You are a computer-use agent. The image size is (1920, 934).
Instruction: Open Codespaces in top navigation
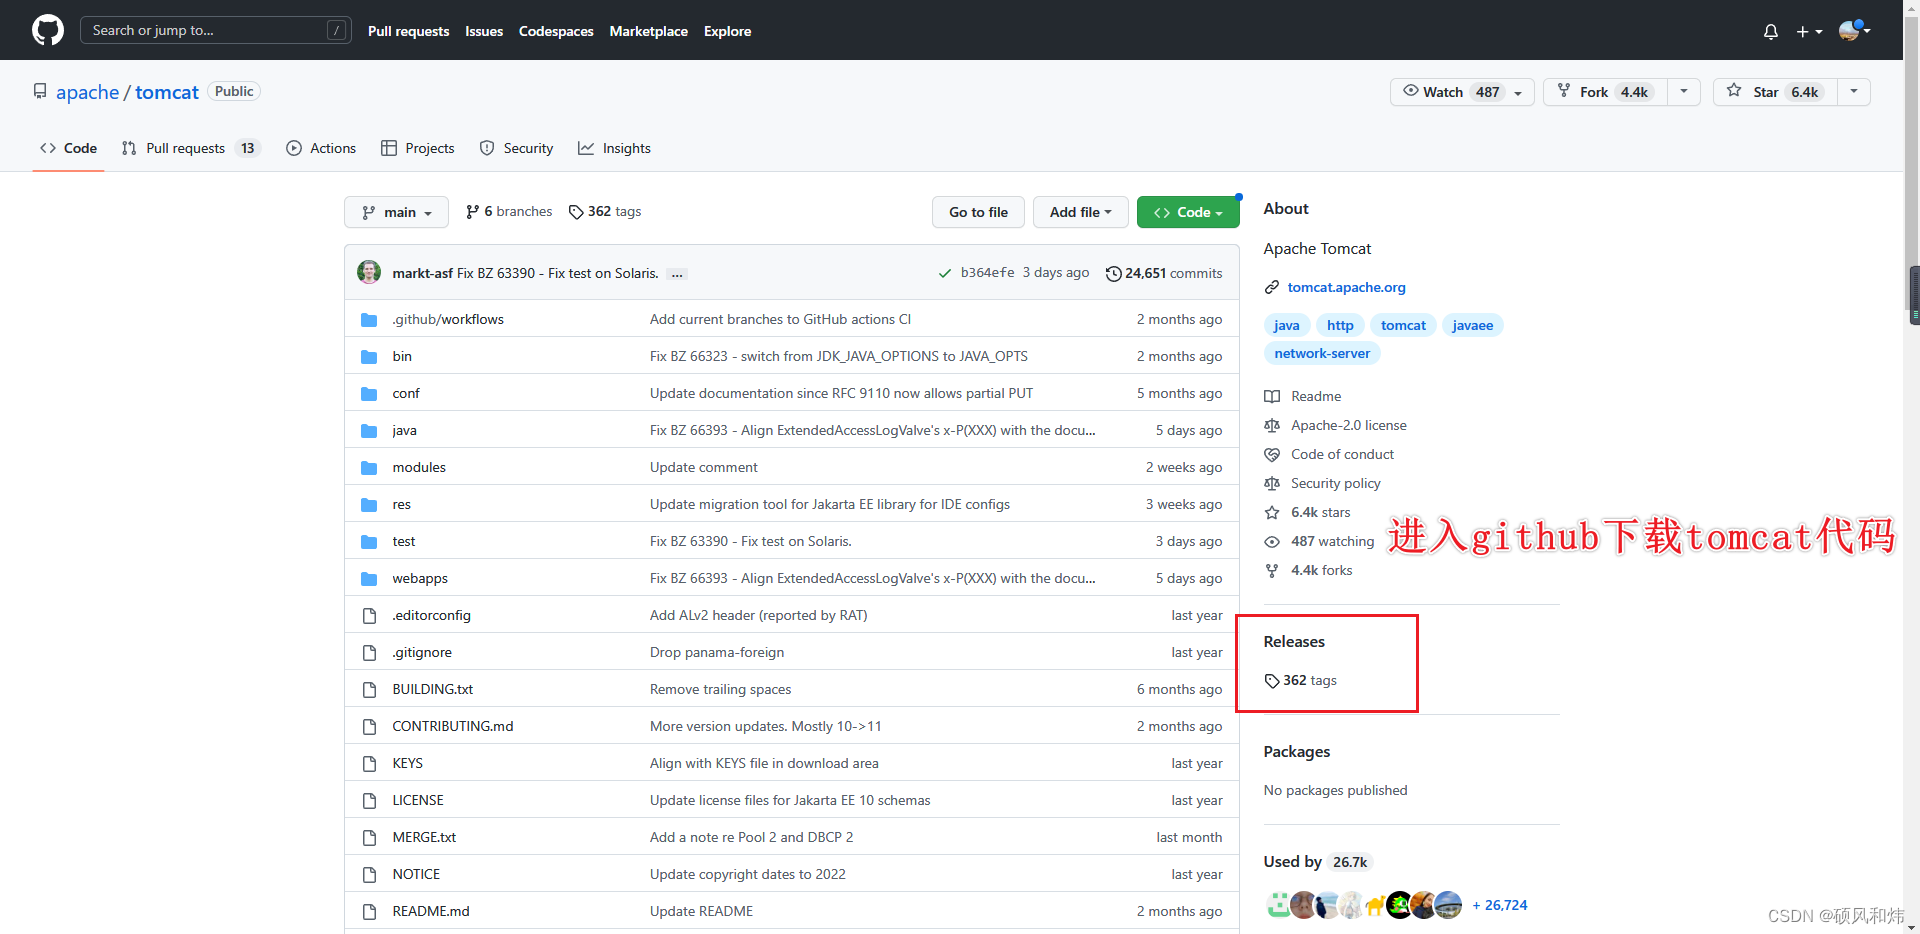pyautogui.click(x=556, y=31)
